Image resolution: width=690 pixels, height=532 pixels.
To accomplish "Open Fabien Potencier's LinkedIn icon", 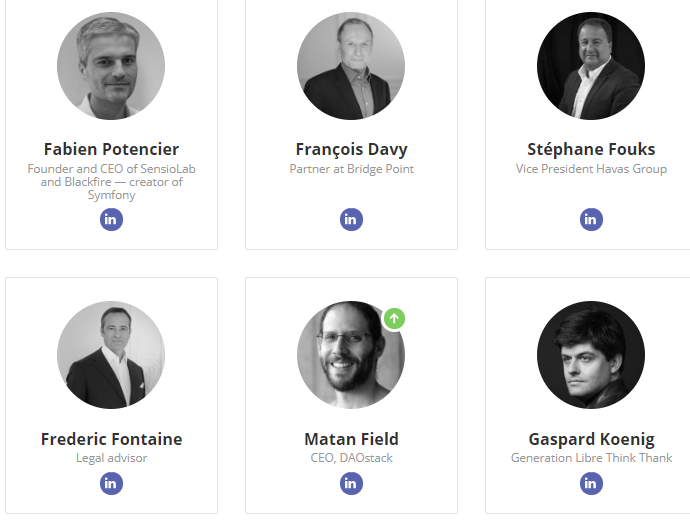I will (x=111, y=219).
